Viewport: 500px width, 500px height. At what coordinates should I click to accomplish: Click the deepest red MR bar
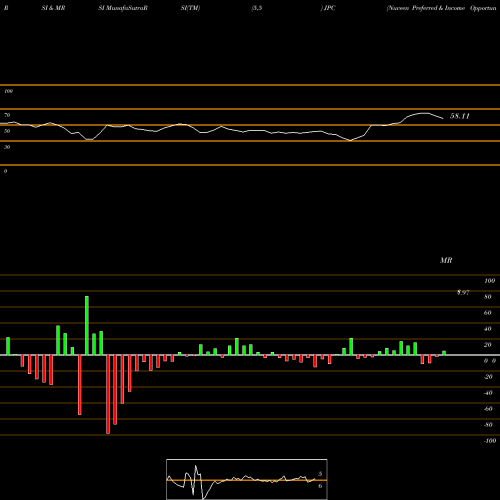click(x=108, y=394)
